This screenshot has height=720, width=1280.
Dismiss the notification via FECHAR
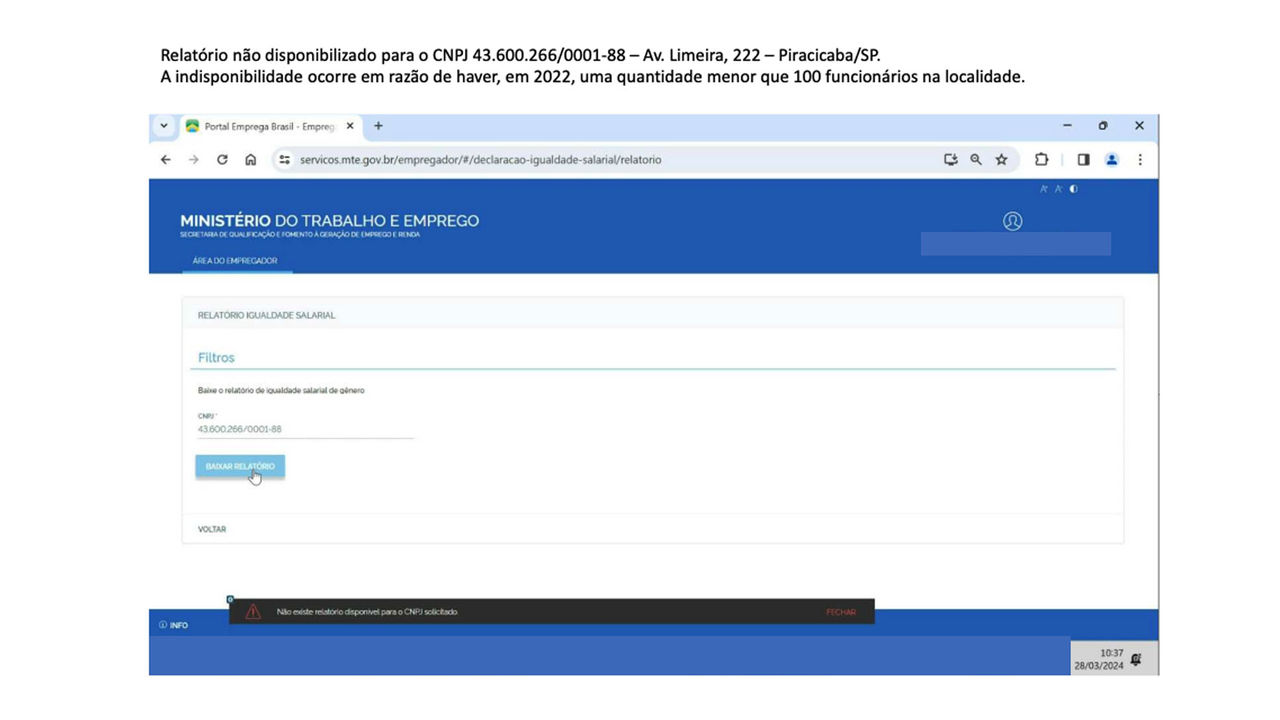tap(840, 611)
